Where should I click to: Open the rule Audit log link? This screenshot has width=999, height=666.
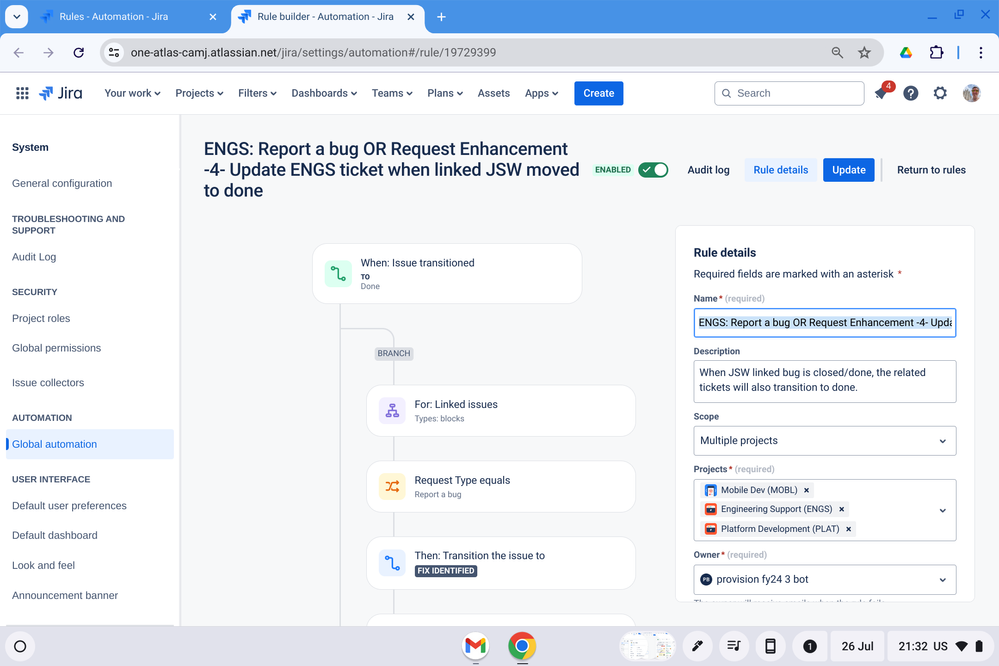tap(708, 170)
